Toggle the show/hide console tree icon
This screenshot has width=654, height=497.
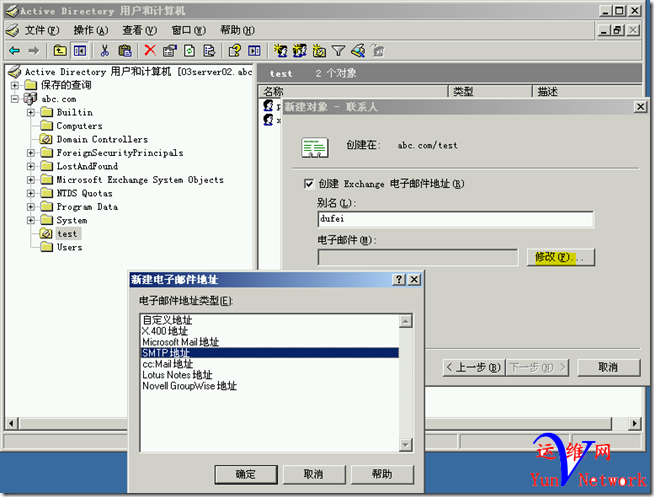pyautogui.click(x=80, y=51)
